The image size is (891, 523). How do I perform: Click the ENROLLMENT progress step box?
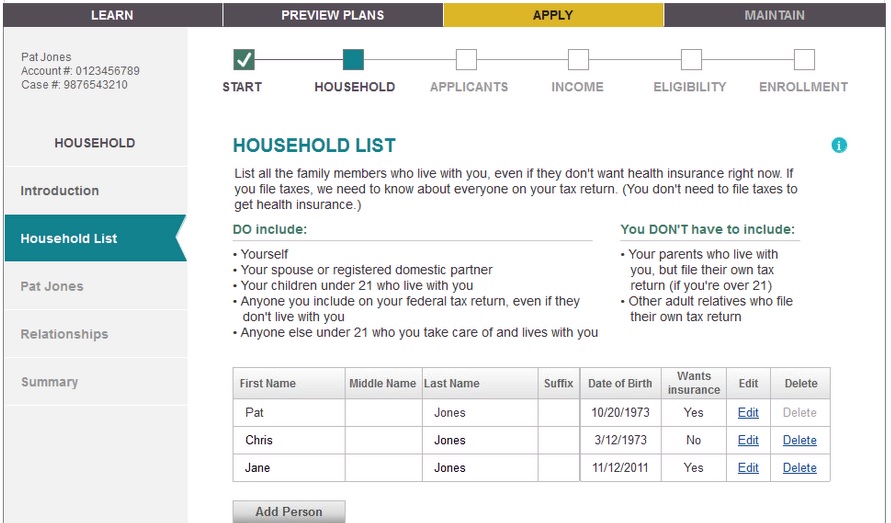tap(804, 59)
